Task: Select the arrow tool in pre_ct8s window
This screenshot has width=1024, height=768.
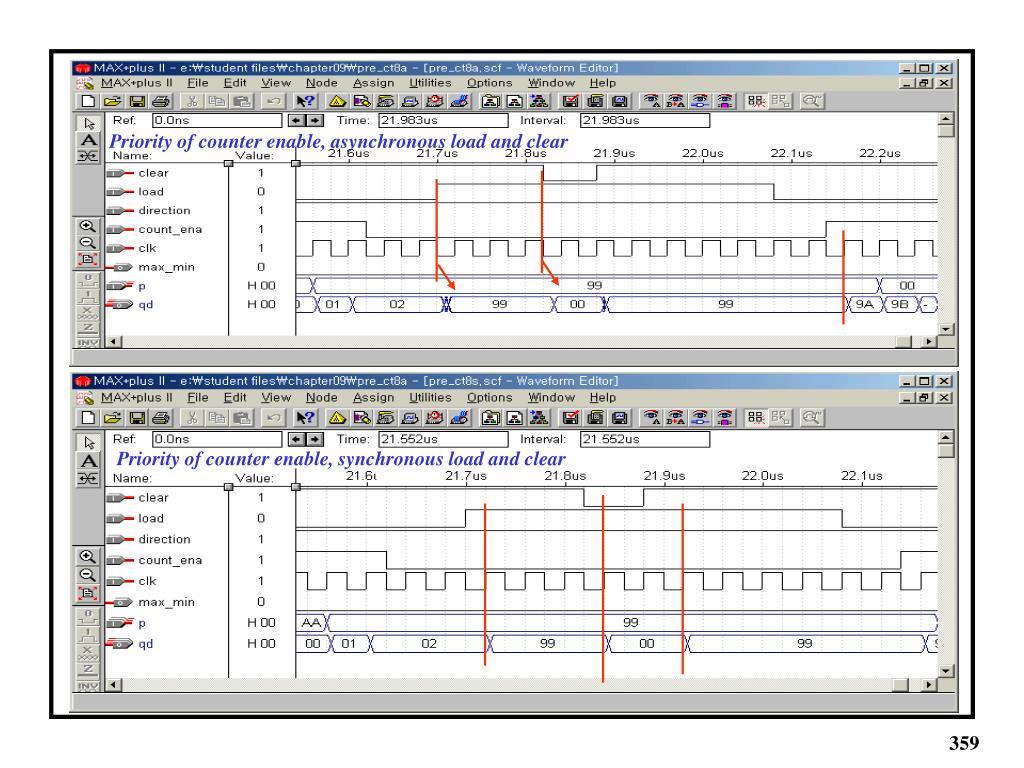Action: click(x=88, y=443)
